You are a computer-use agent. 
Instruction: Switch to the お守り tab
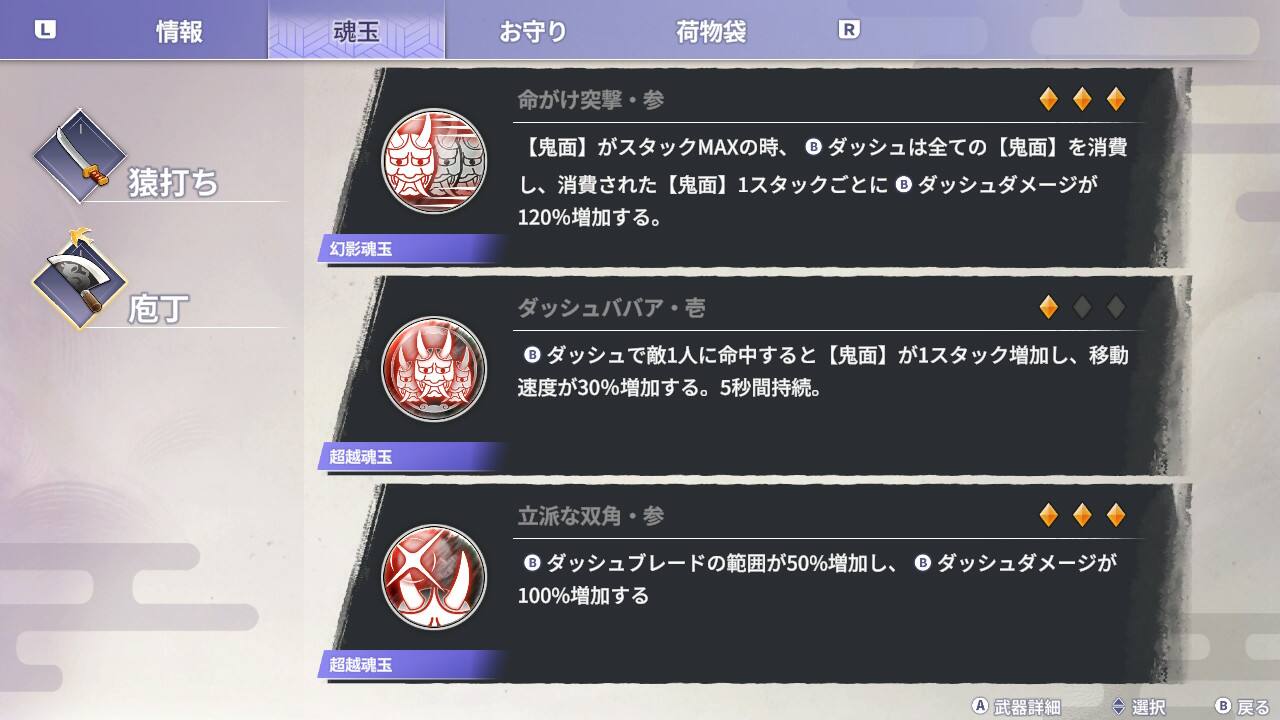[533, 31]
